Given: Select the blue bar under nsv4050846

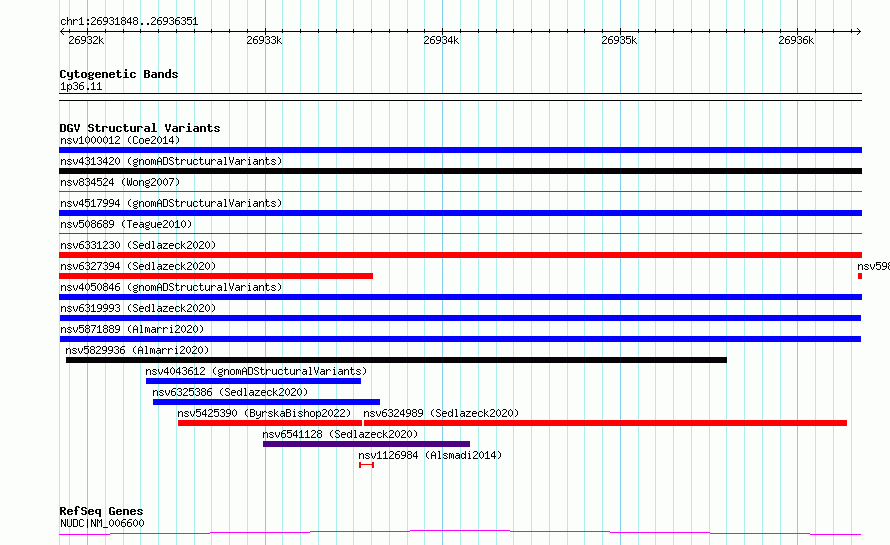Looking at the screenshot, I should click(x=460, y=297).
